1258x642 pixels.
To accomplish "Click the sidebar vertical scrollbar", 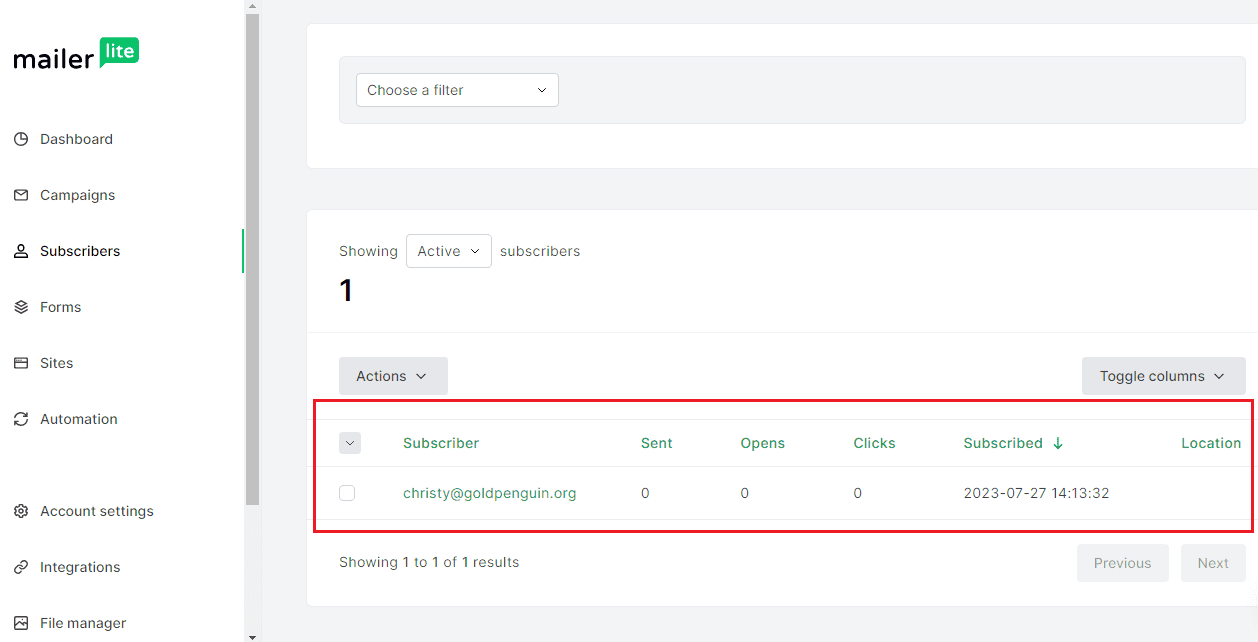I will pyautogui.click(x=252, y=260).
